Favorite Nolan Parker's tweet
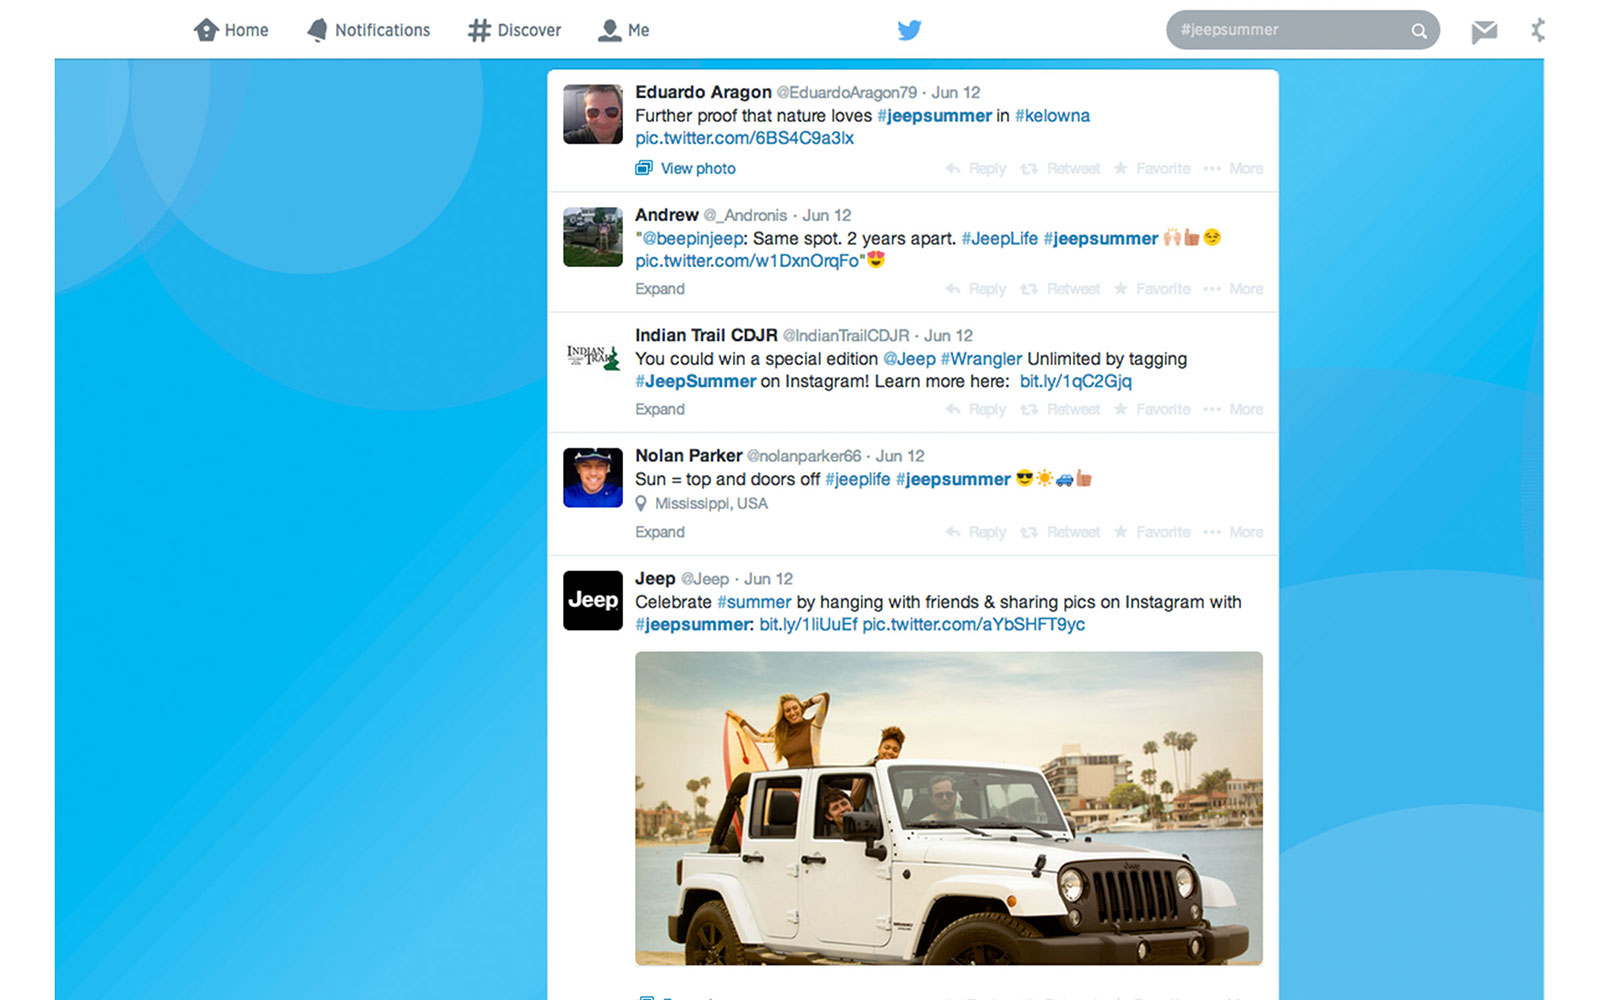 (1152, 532)
